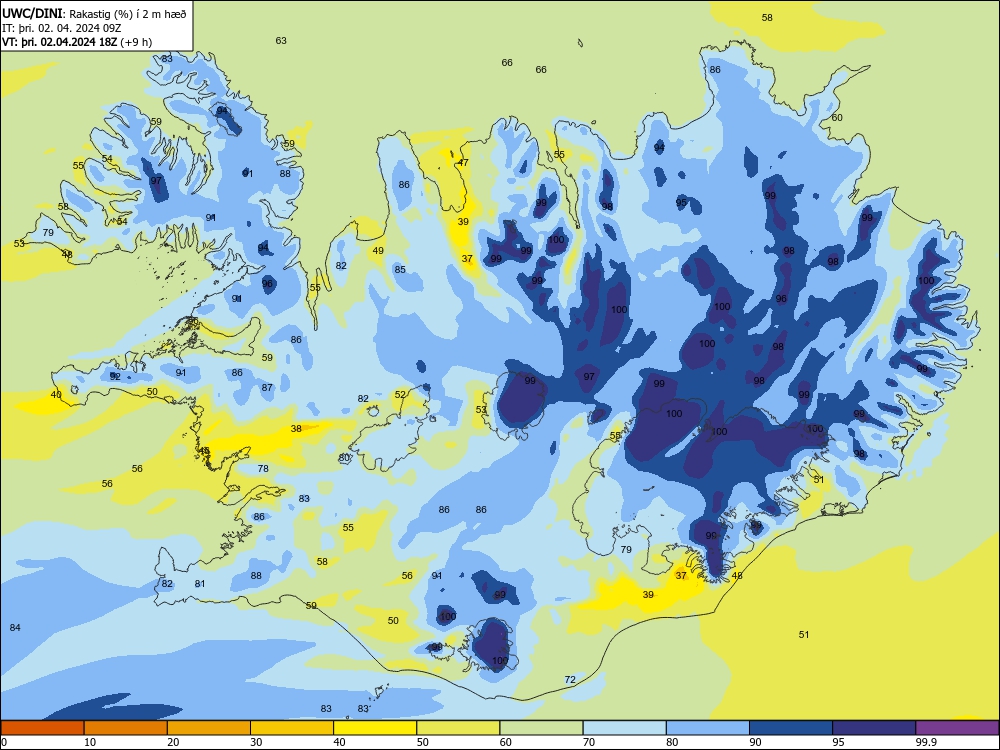This screenshot has height=750, width=1000.
Task: Click the map humidity value '78'
Action: tap(263, 469)
